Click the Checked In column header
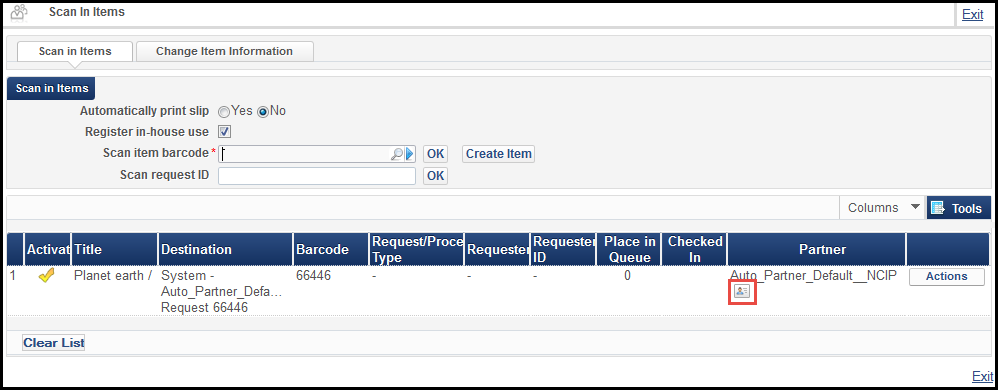This screenshot has width=998, height=390. (694, 249)
